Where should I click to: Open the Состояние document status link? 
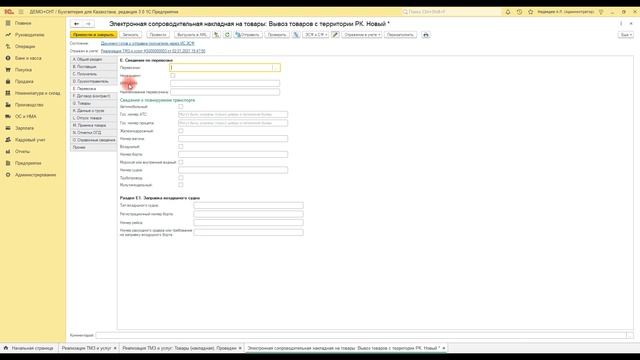pyautogui.click(x=147, y=43)
